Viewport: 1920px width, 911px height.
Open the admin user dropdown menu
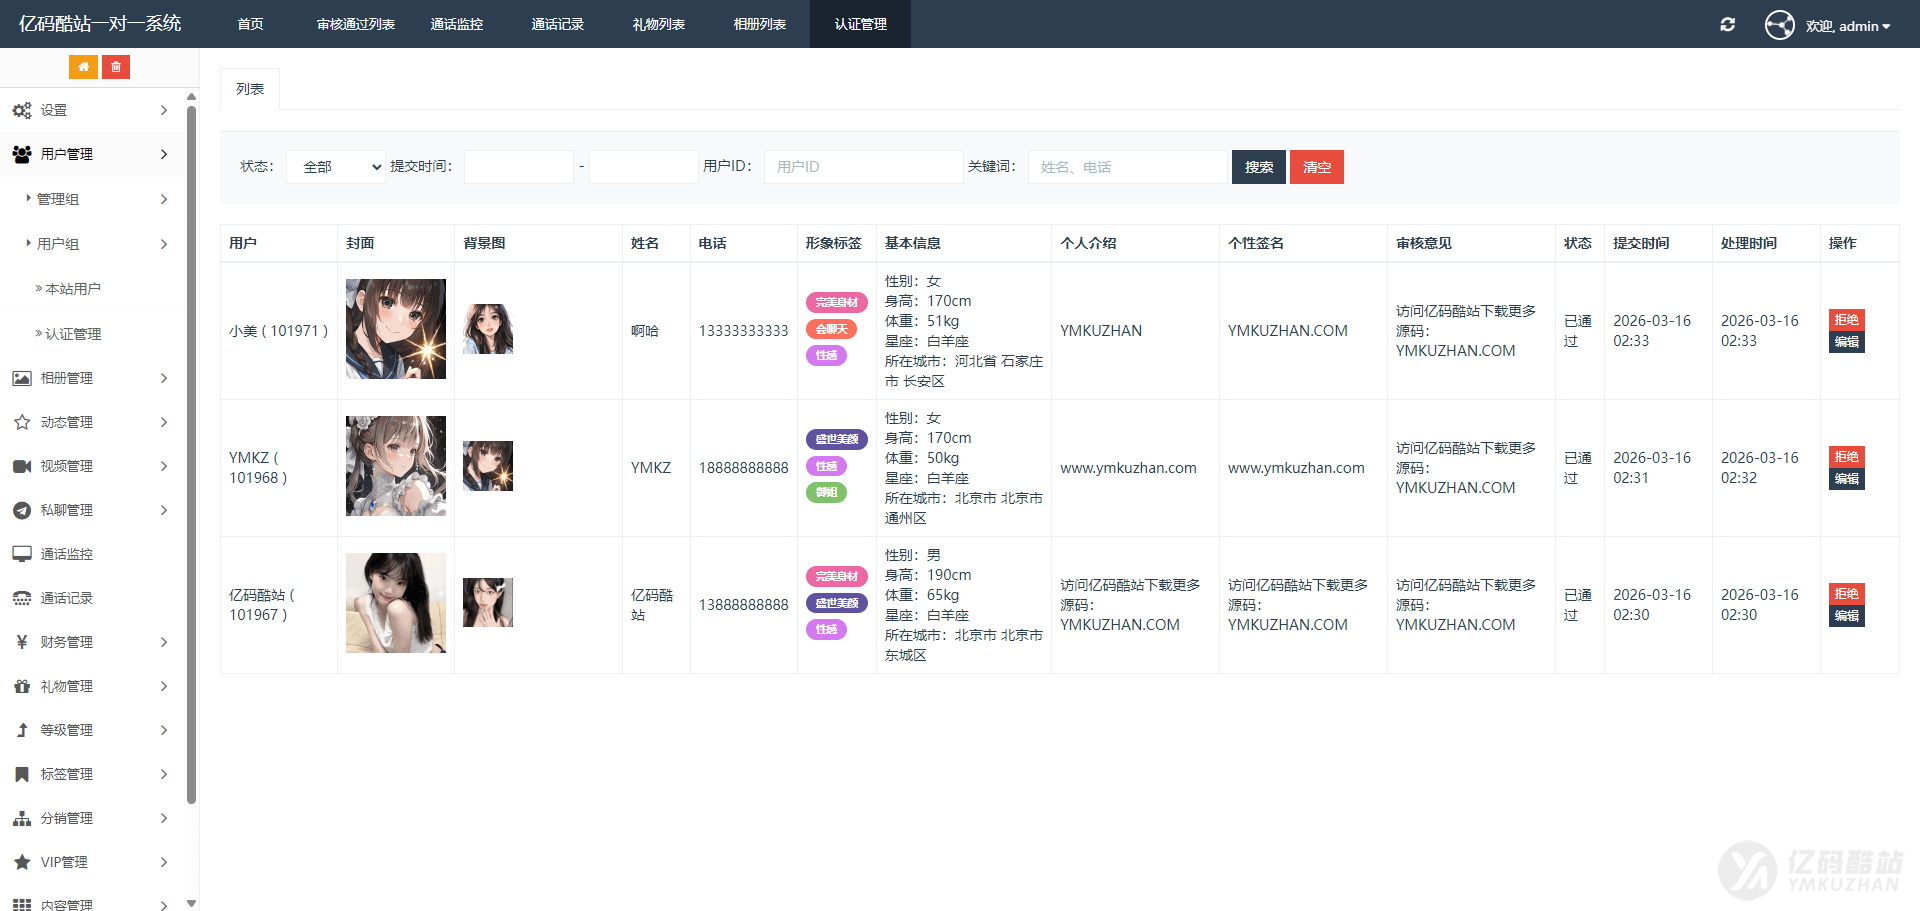click(x=1848, y=26)
